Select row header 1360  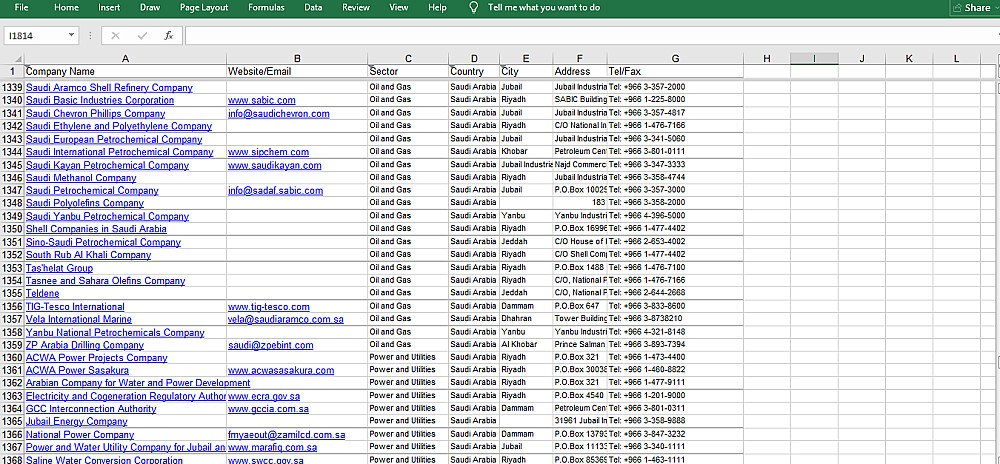[x=12, y=358]
